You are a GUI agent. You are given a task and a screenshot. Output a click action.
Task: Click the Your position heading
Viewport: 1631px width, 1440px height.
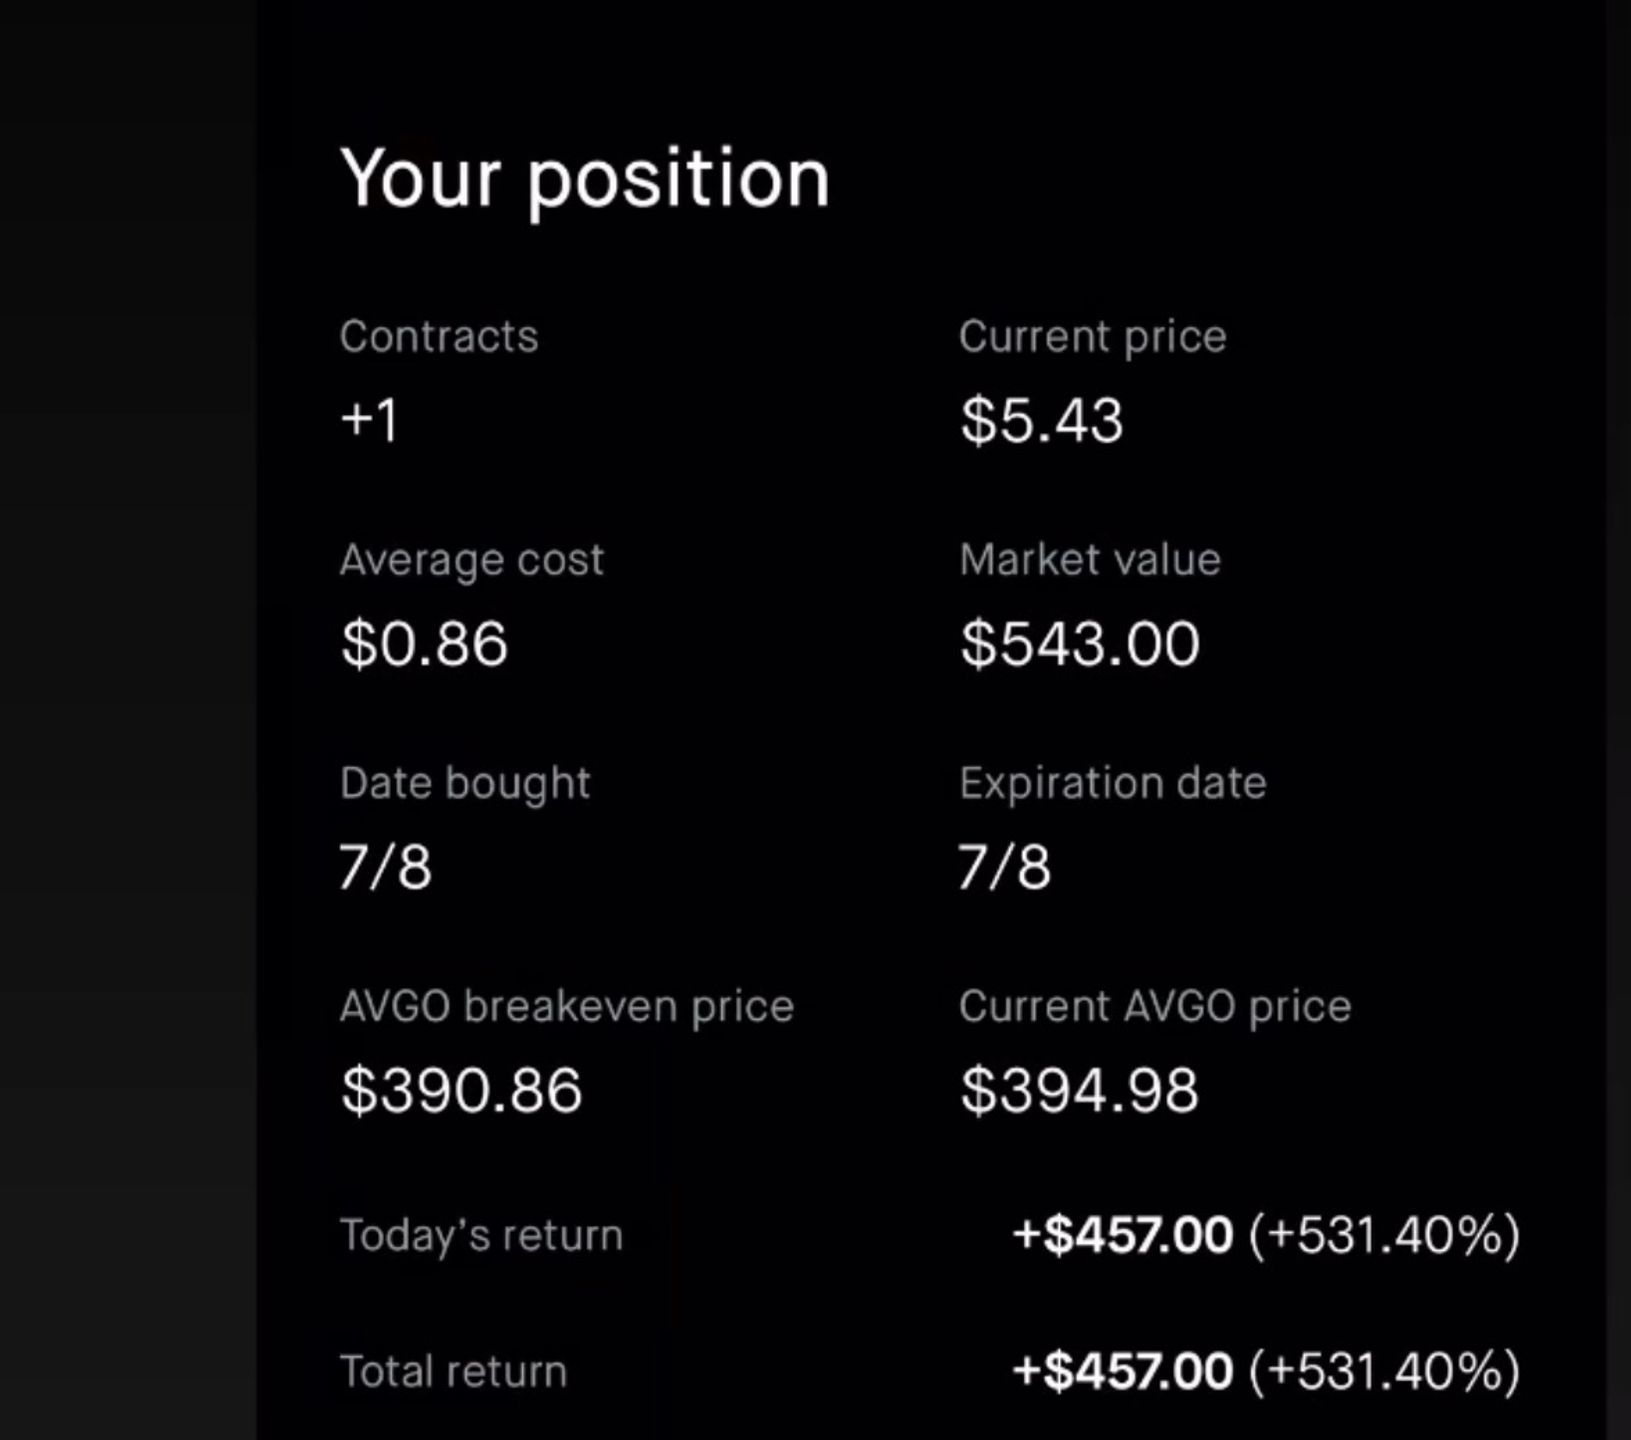[x=585, y=180]
